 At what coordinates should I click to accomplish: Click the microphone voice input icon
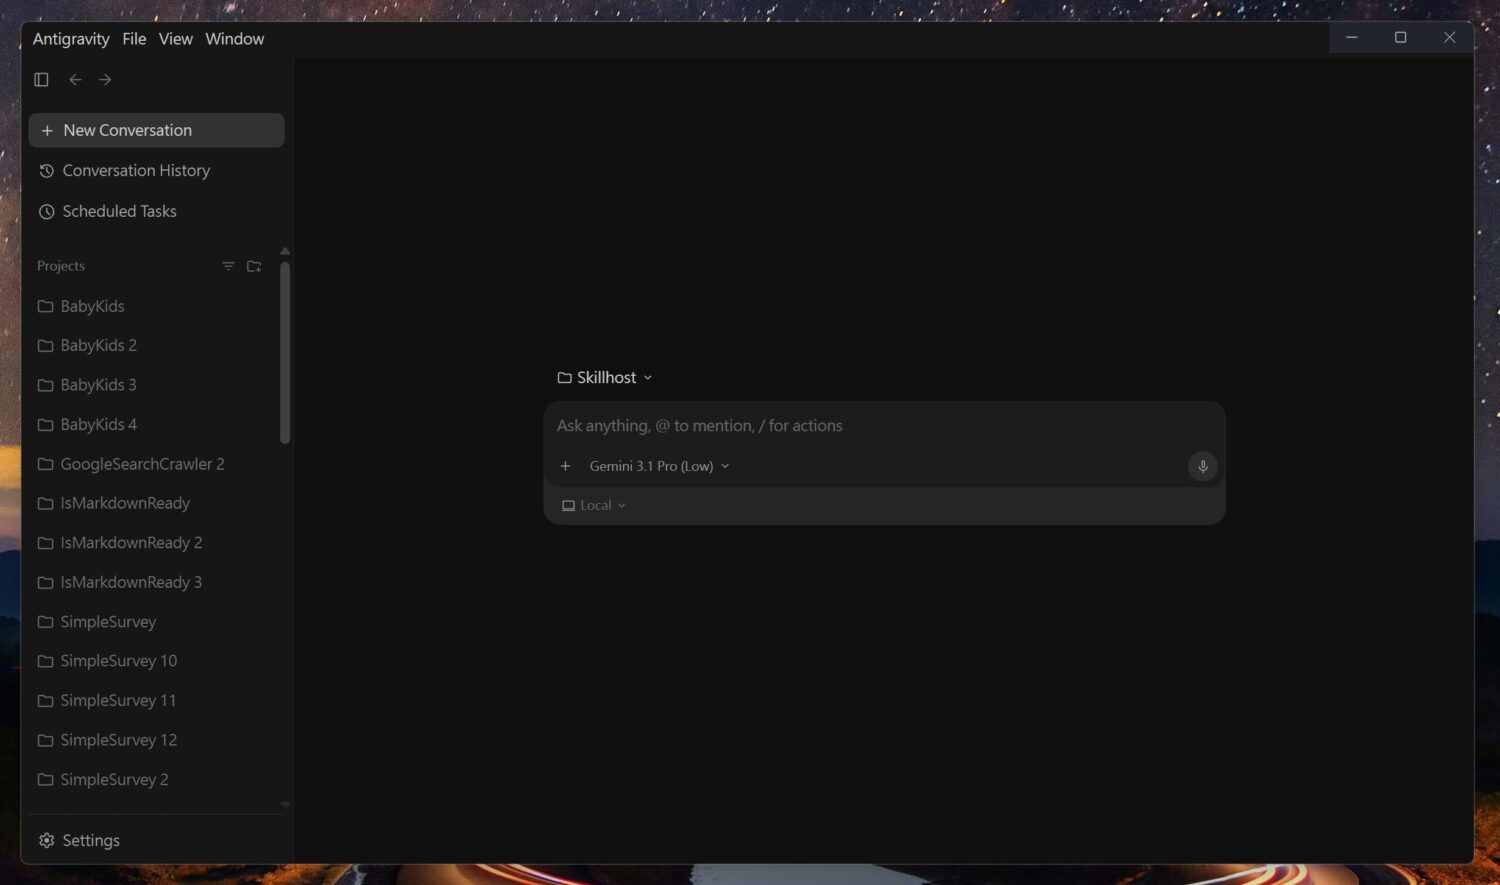[1202, 466]
